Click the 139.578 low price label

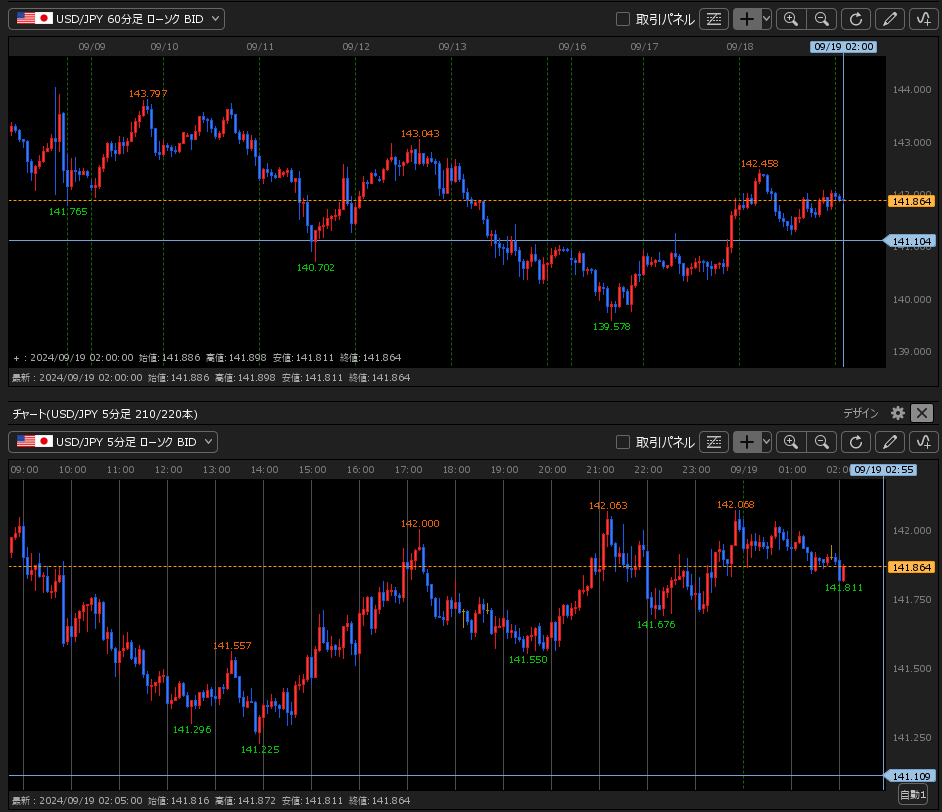tap(612, 327)
